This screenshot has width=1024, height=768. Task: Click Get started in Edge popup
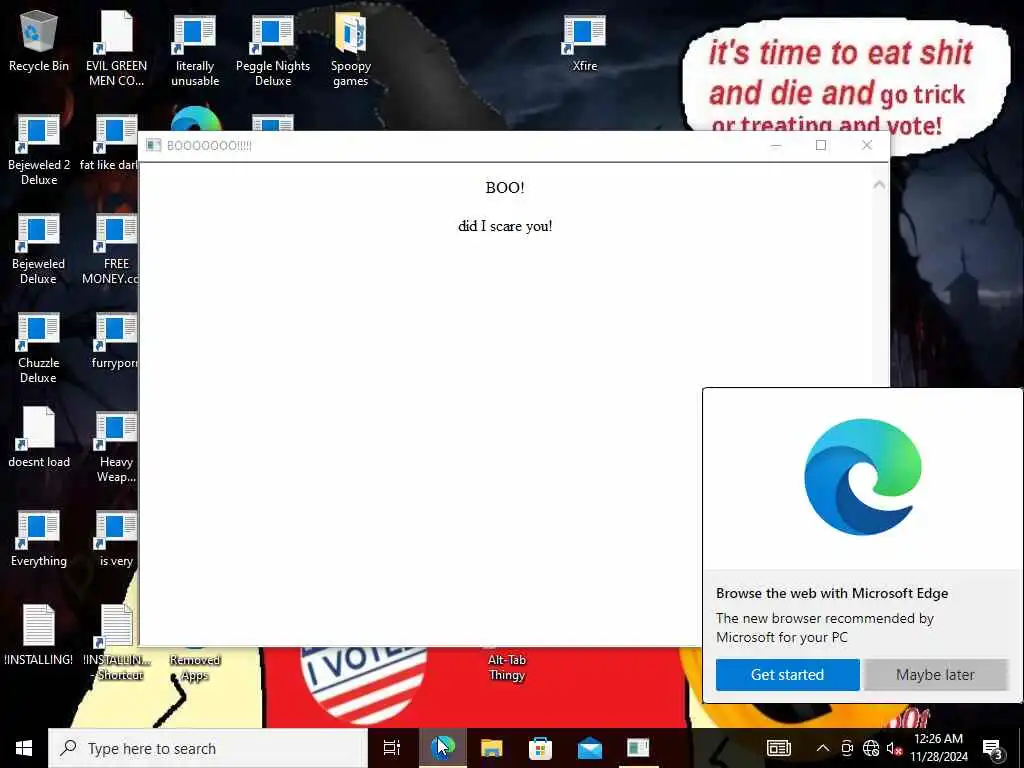click(x=787, y=674)
